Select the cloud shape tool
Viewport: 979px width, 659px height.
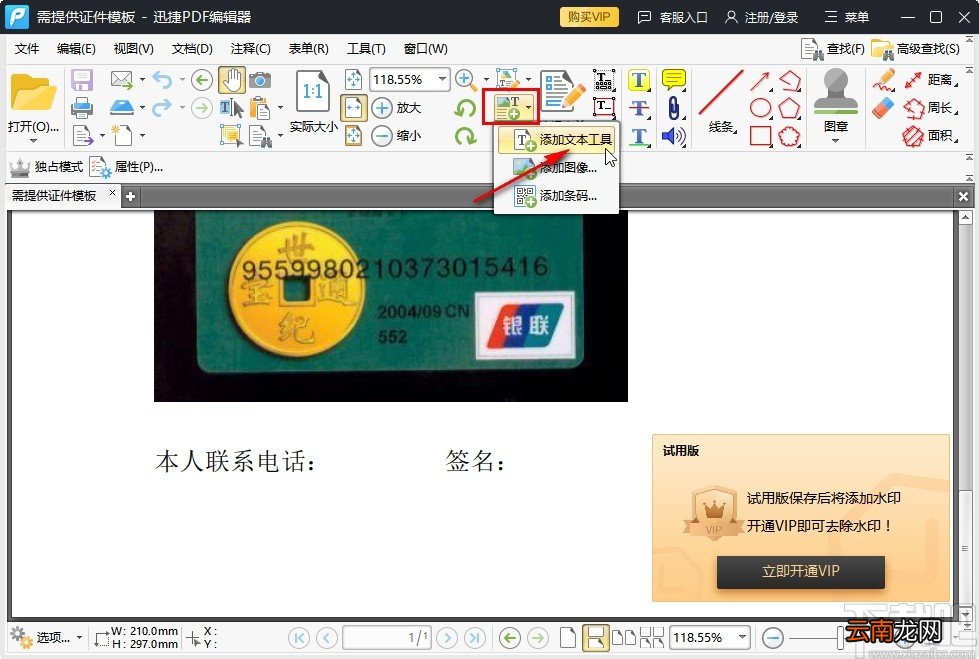pos(789,136)
